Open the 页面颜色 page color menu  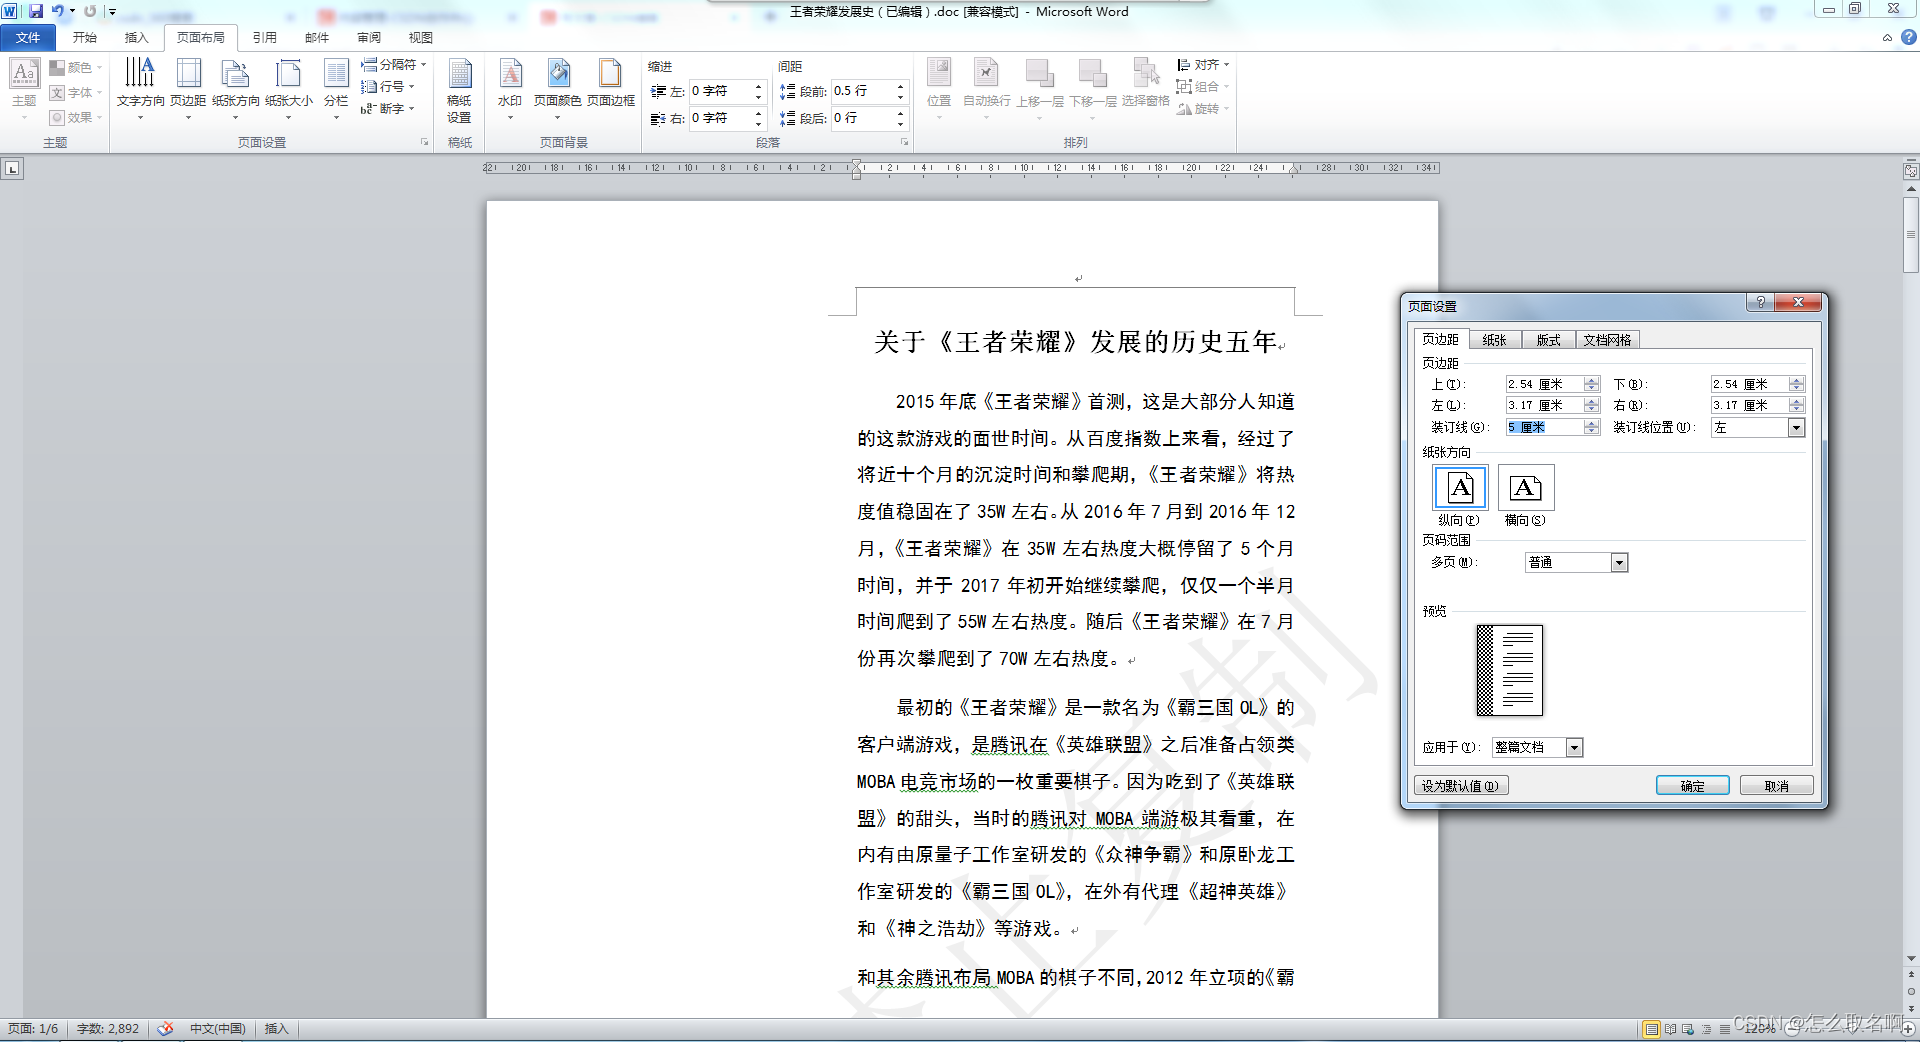[557, 89]
